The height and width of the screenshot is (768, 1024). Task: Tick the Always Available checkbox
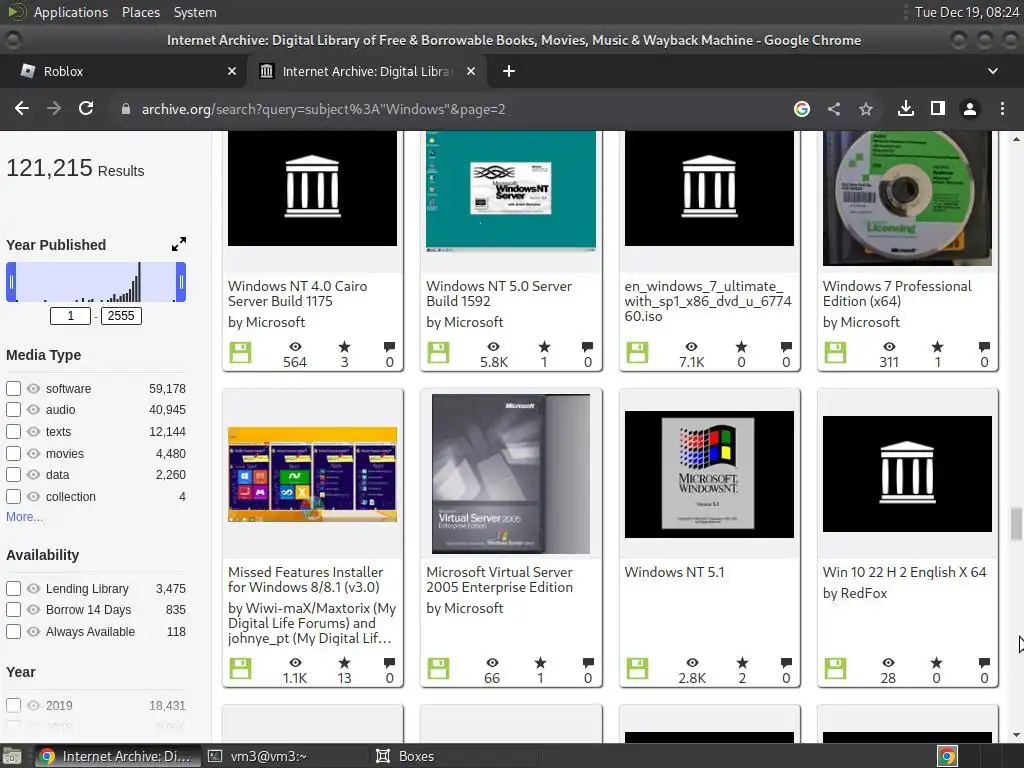point(13,632)
